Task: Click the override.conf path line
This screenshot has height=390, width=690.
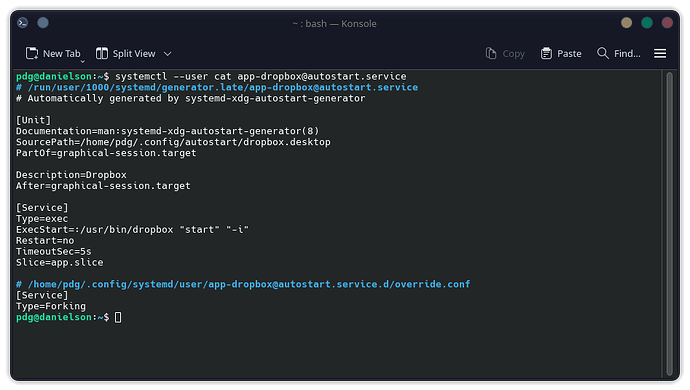Action: click(243, 284)
